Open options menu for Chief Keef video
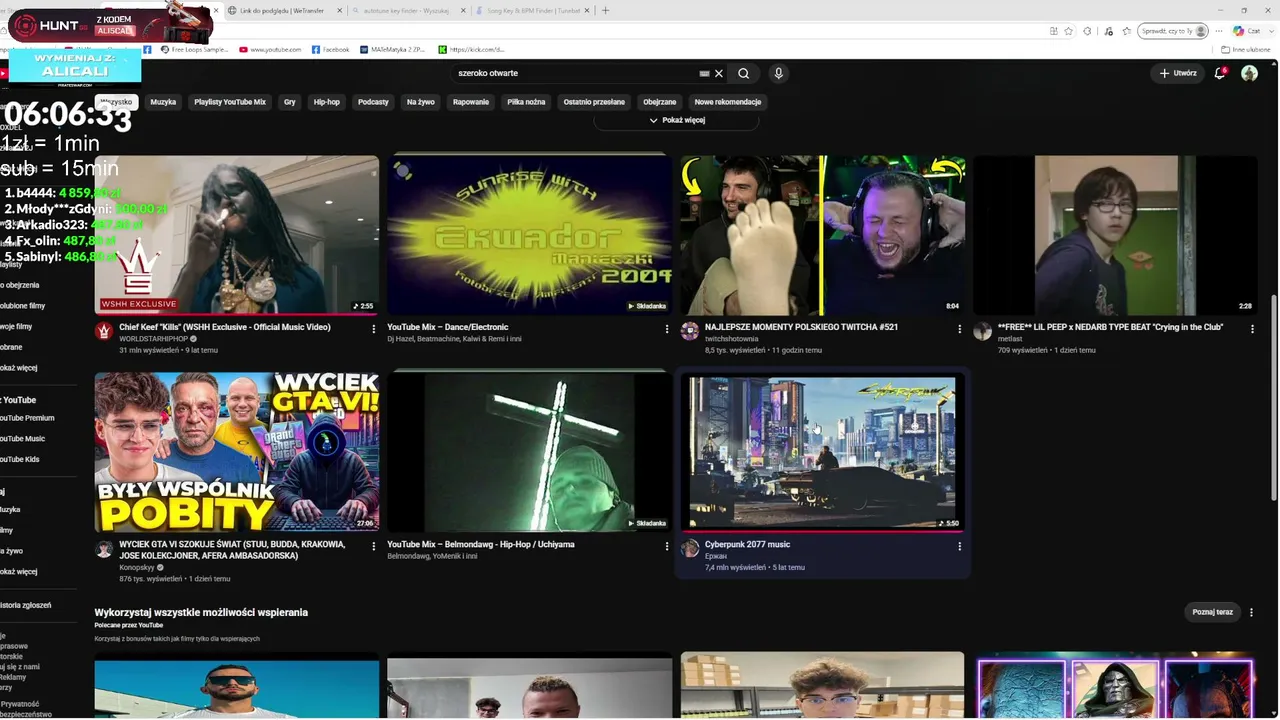The height and width of the screenshot is (720, 1280). click(374, 328)
